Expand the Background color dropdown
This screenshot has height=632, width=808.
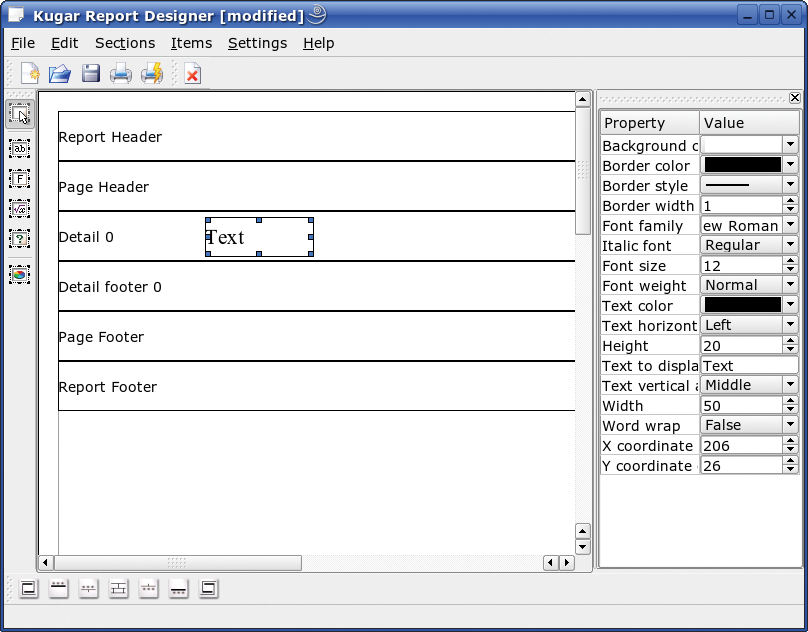pos(790,145)
